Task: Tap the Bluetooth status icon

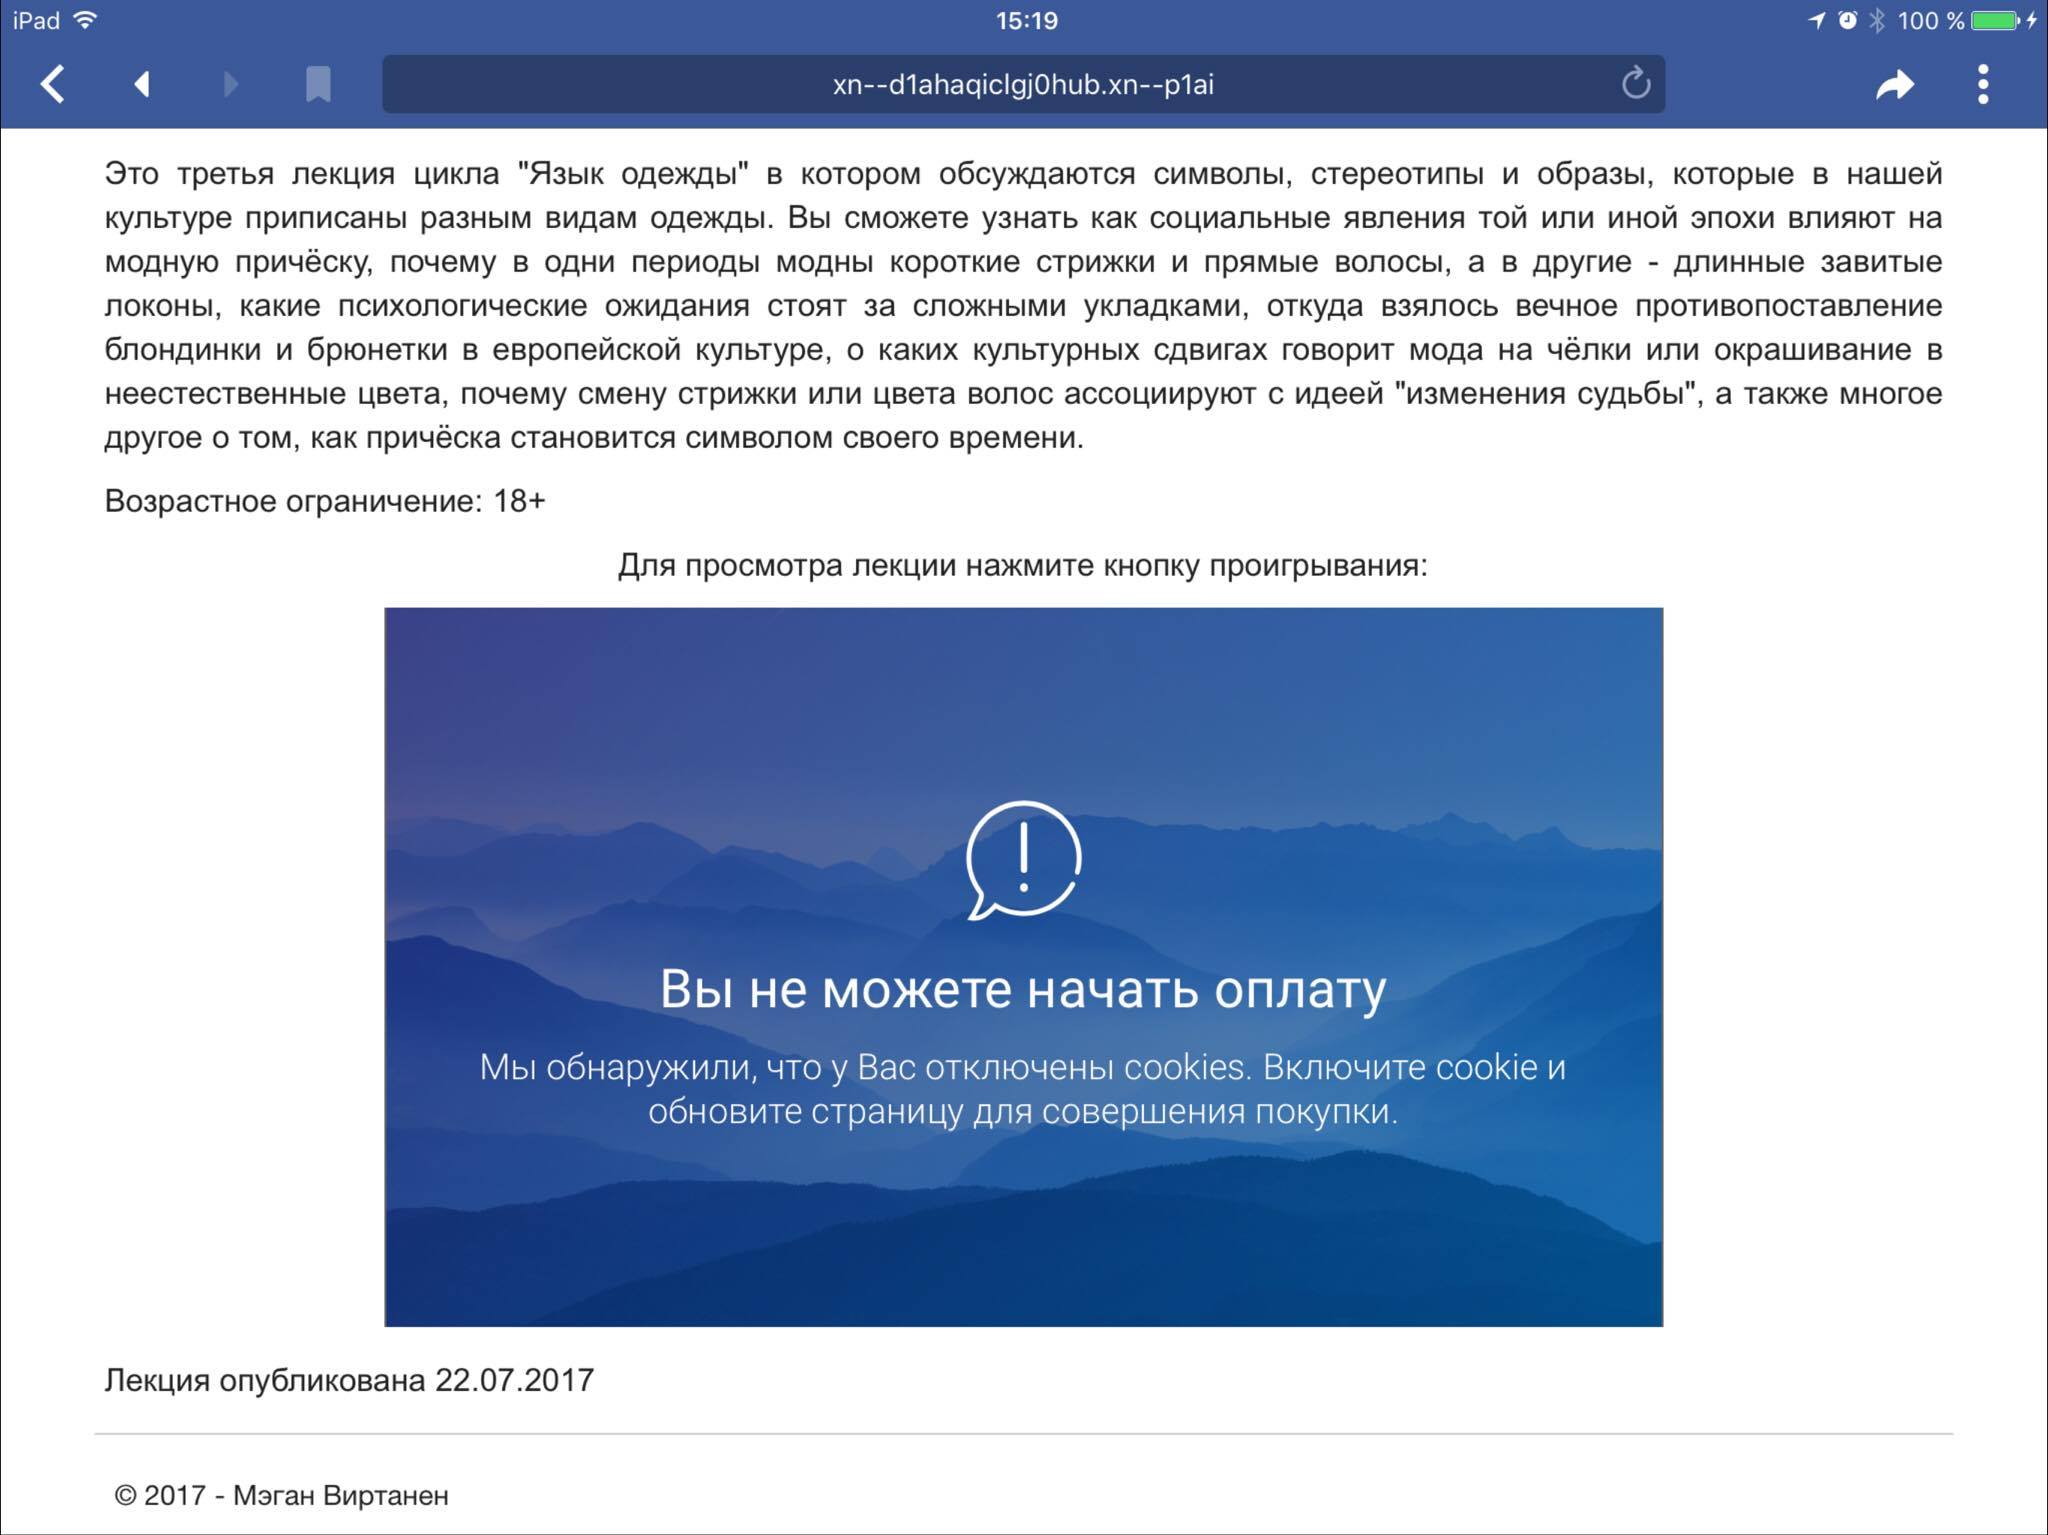Action: (x=1877, y=21)
